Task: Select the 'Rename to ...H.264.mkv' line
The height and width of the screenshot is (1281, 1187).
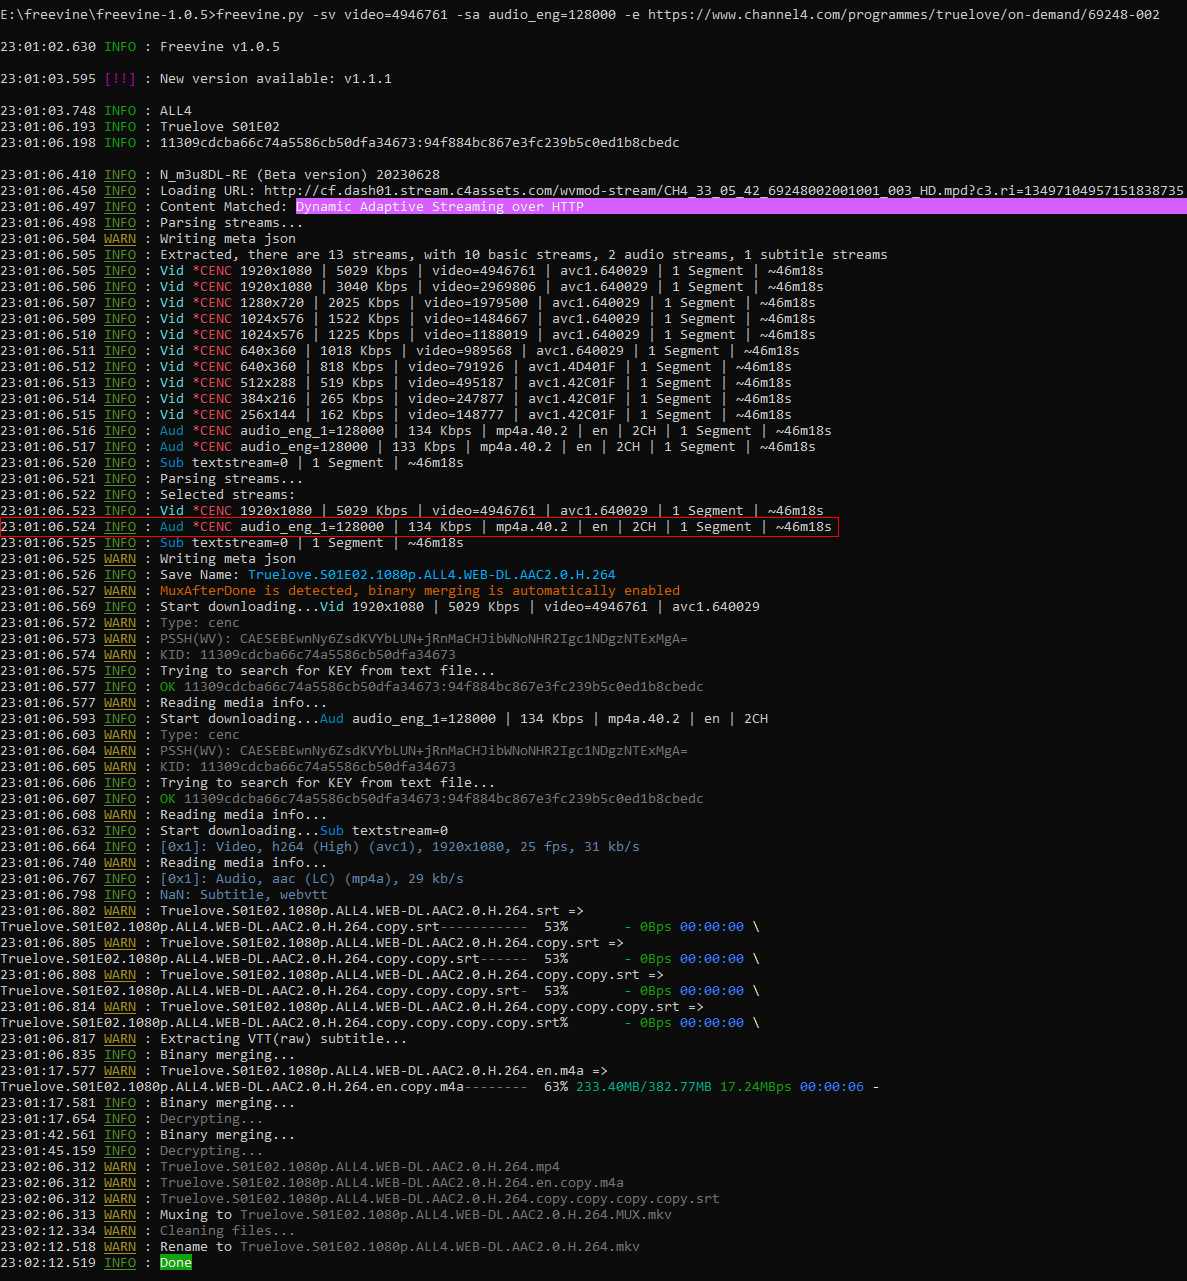Action: (x=400, y=1247)
